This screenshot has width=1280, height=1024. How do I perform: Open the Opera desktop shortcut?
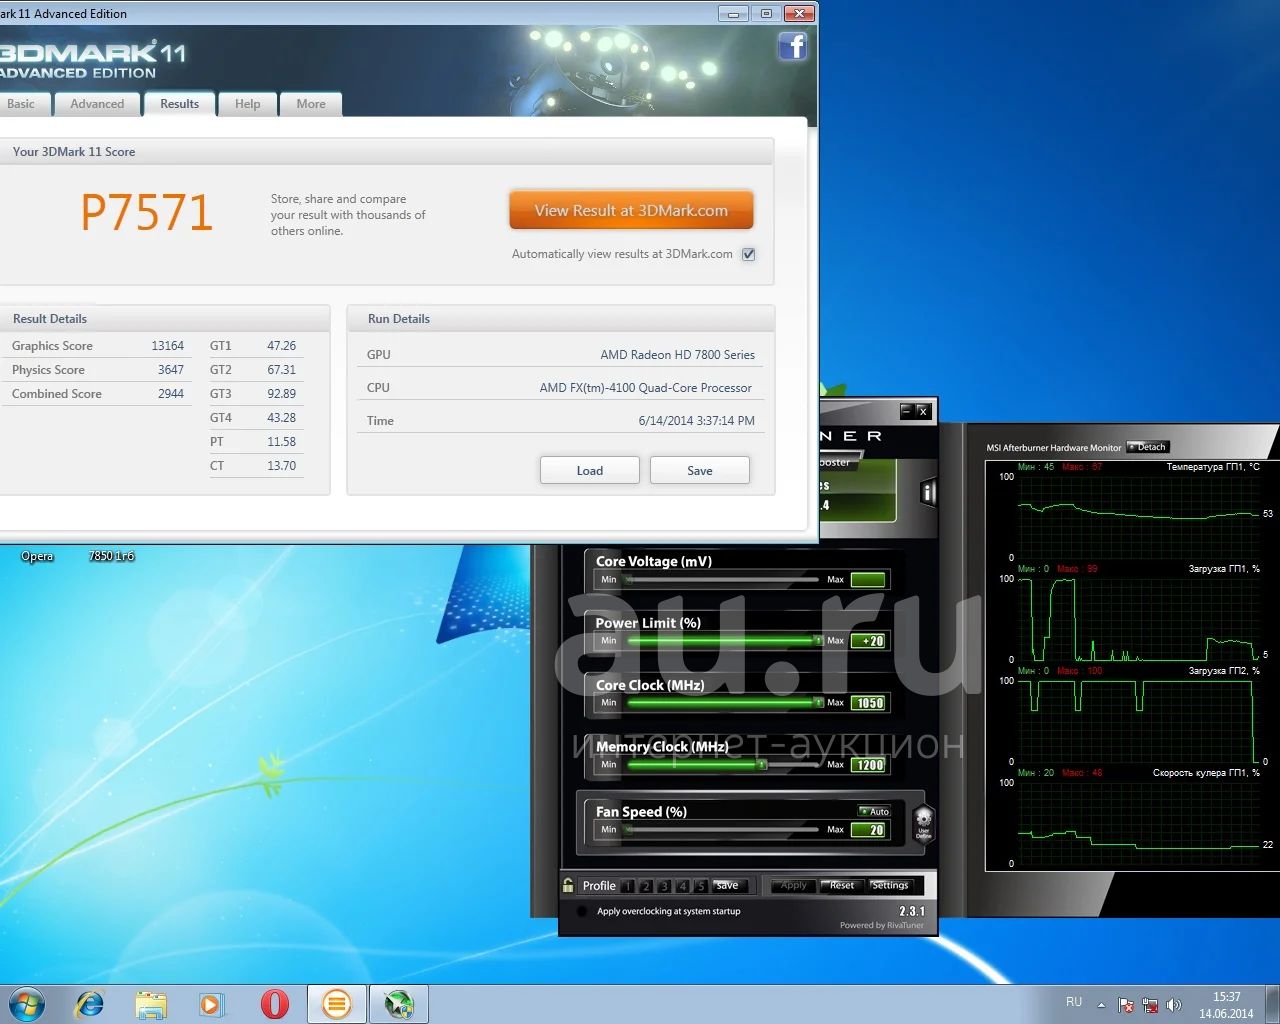tap(37, 556)
